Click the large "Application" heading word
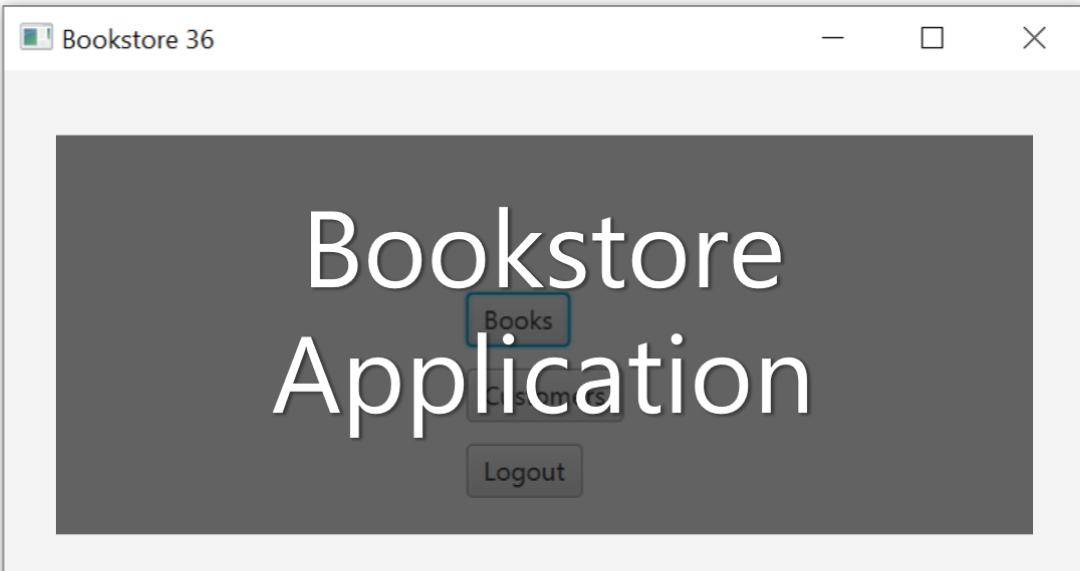1080x571 pixels. (x=543, y=378)
